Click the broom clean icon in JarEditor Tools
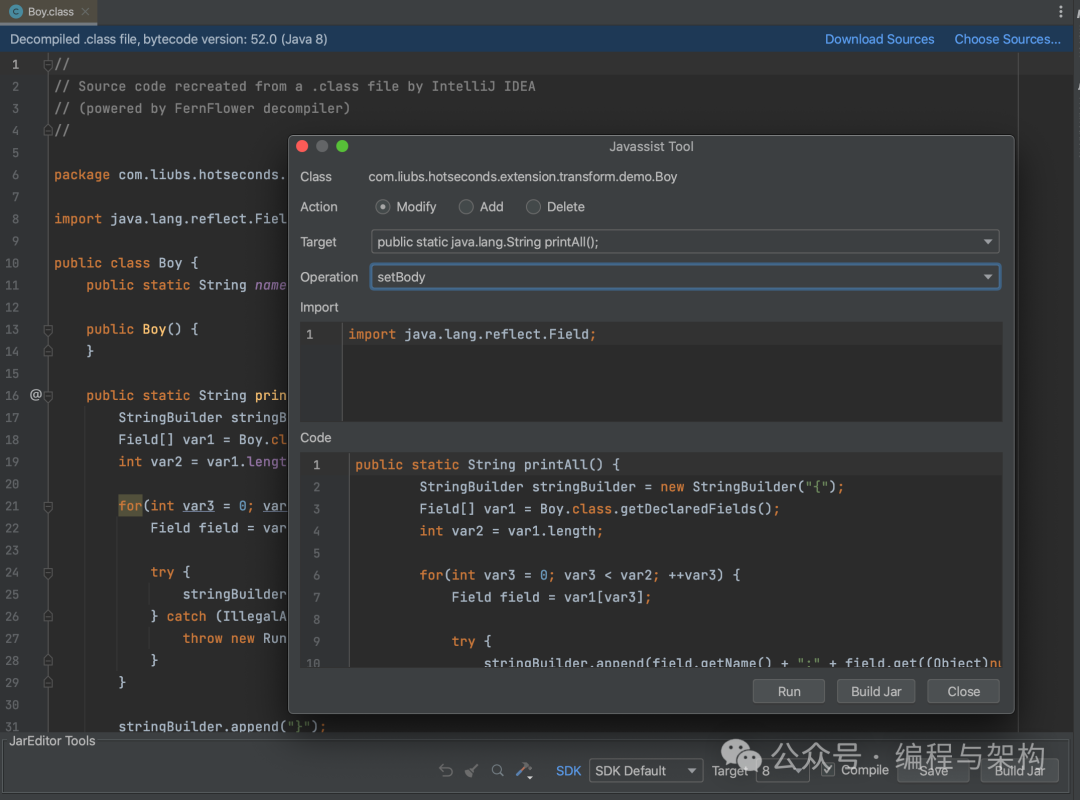Screen dimensions: 1080x800 (472, 770)
